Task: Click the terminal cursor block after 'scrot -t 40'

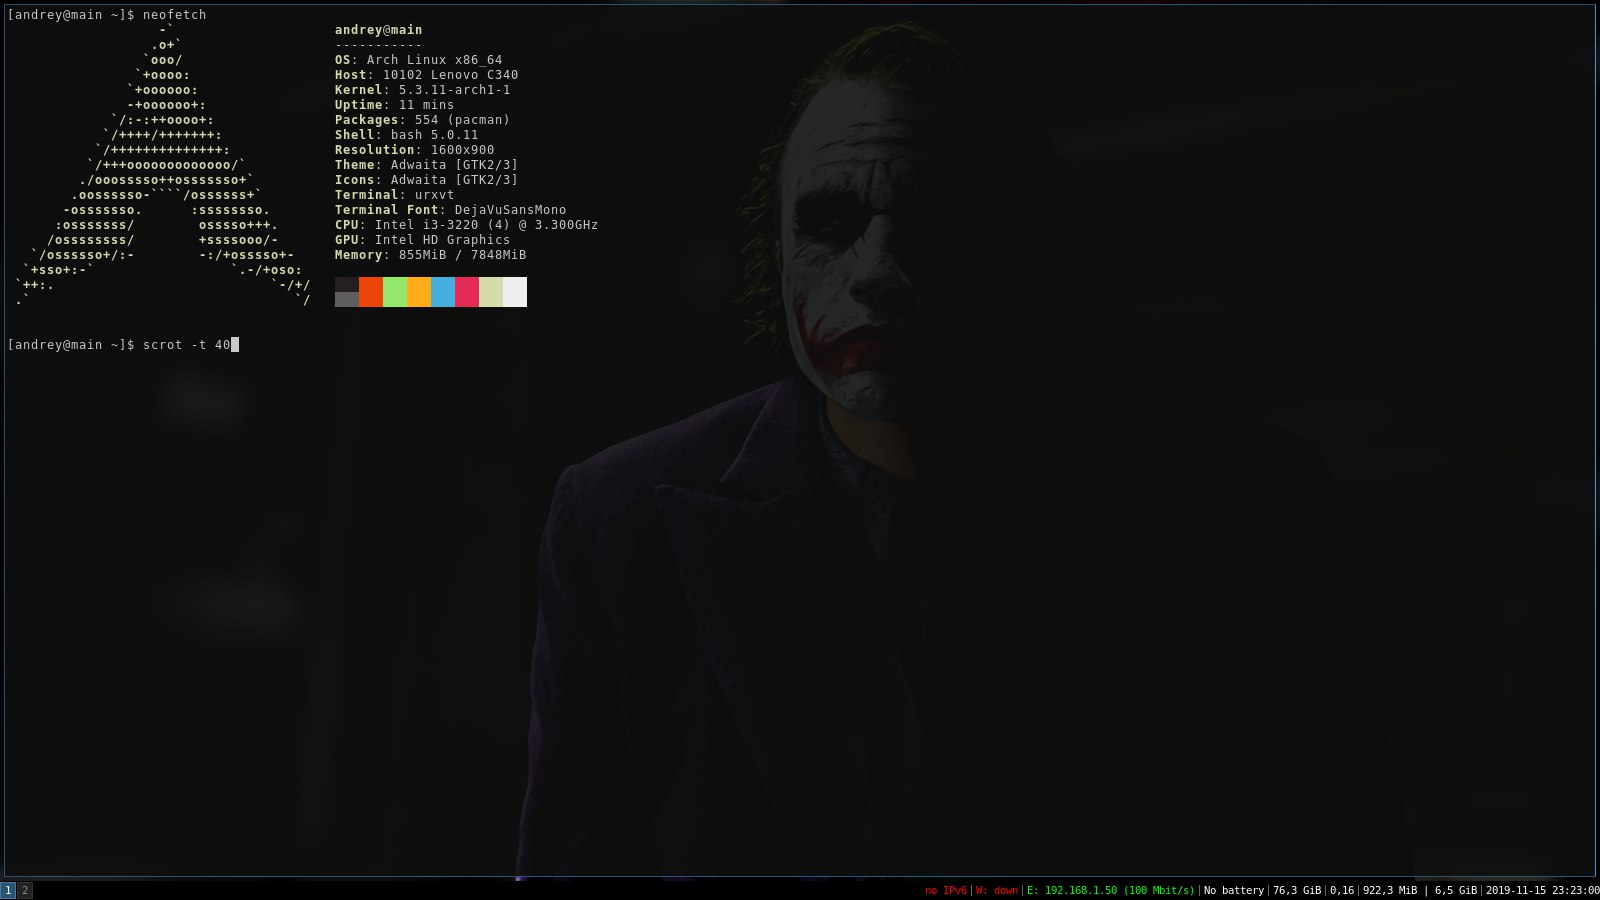Action: (x=235, y=345)
